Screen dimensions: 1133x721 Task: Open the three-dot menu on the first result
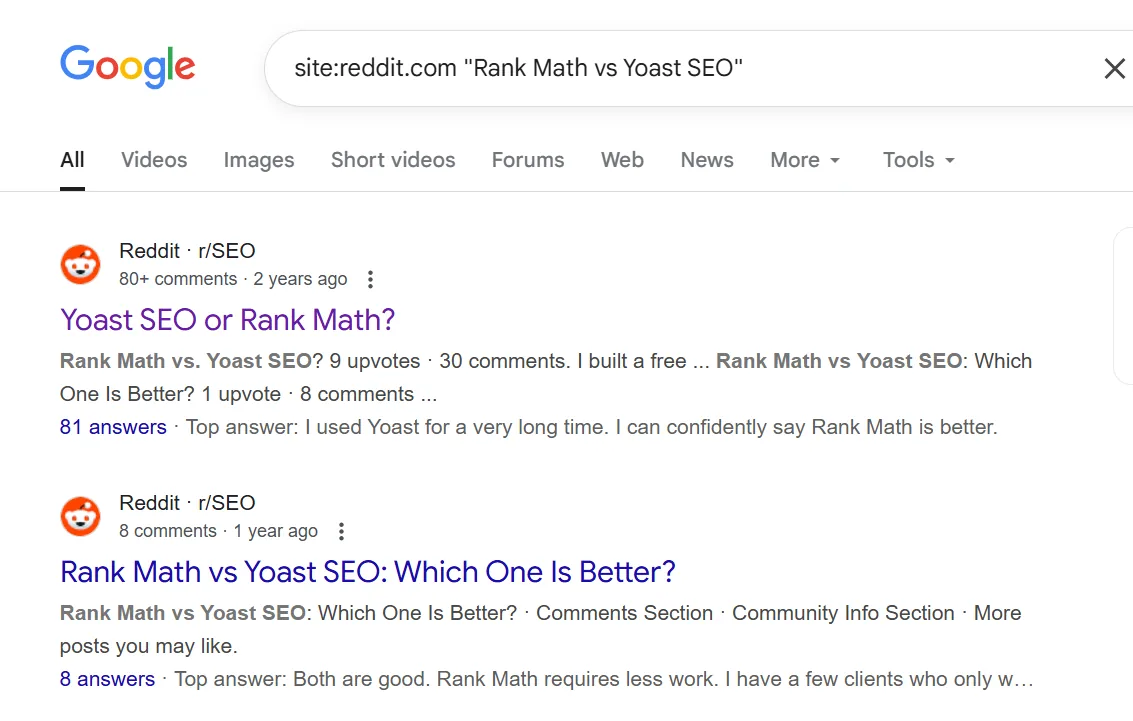370,279
